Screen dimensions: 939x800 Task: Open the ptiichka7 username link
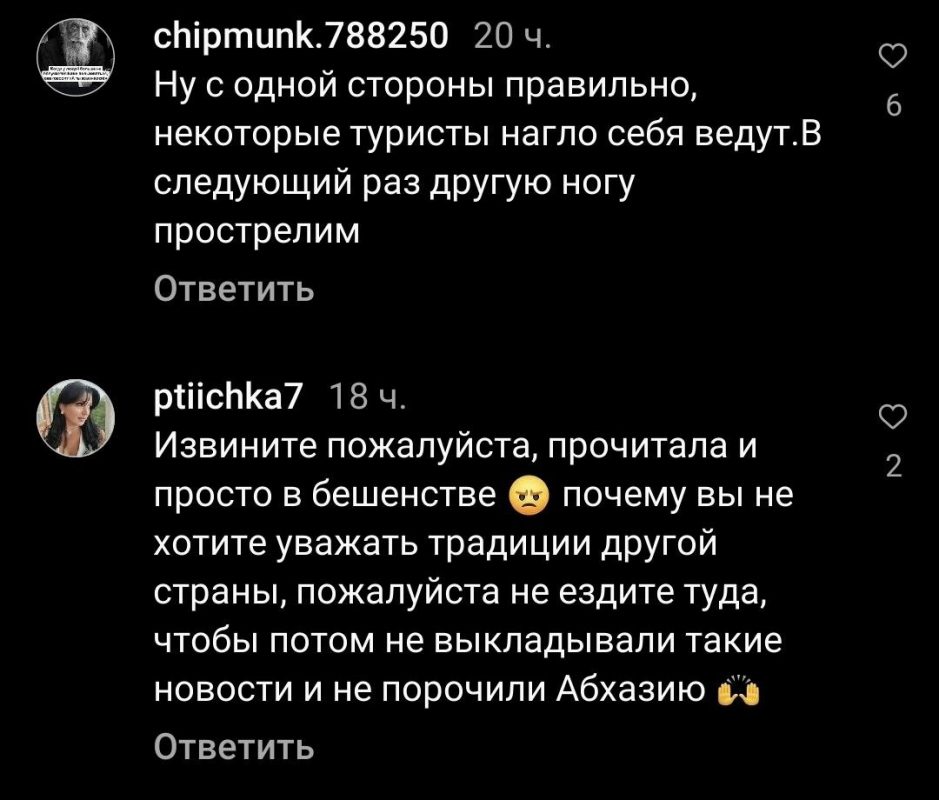(x=229, y=397)
